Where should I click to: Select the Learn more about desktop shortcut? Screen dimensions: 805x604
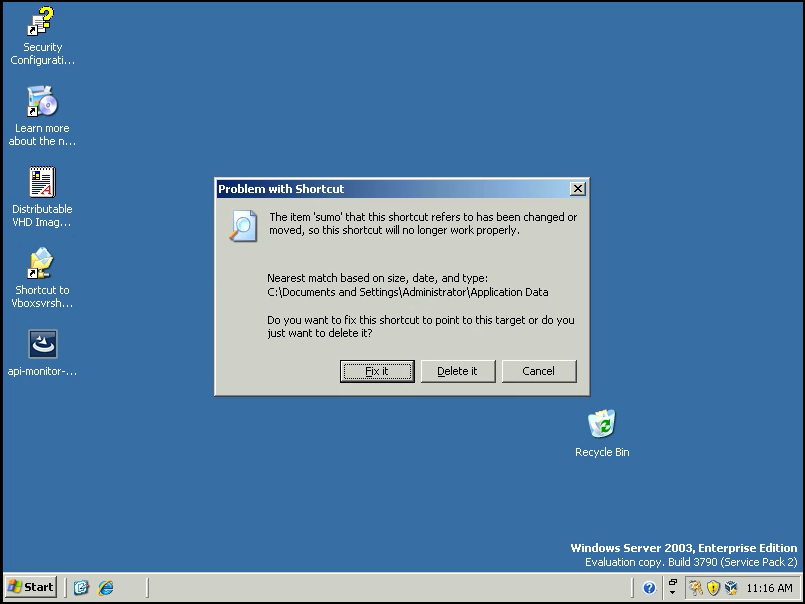pyautogui.click(x=42, y=103)
